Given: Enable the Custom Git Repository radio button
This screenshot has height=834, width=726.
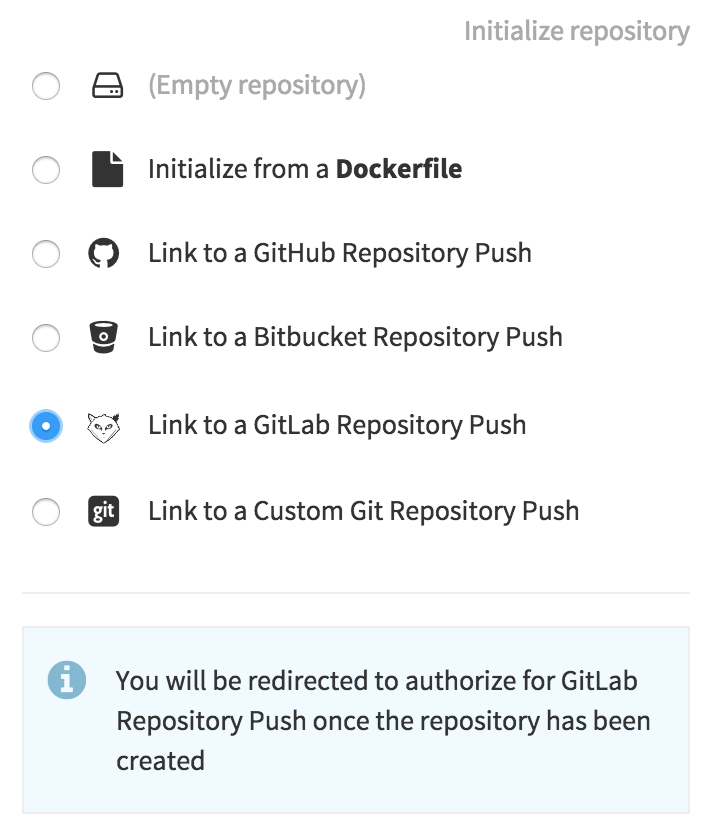Looking at the screenshot, I should 46,512.
